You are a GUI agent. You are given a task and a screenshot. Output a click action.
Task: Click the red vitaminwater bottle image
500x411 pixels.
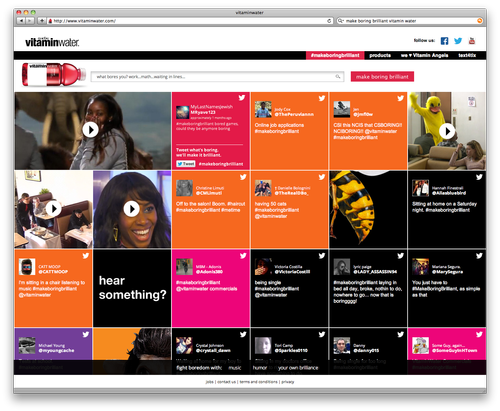tap(54, 75)
